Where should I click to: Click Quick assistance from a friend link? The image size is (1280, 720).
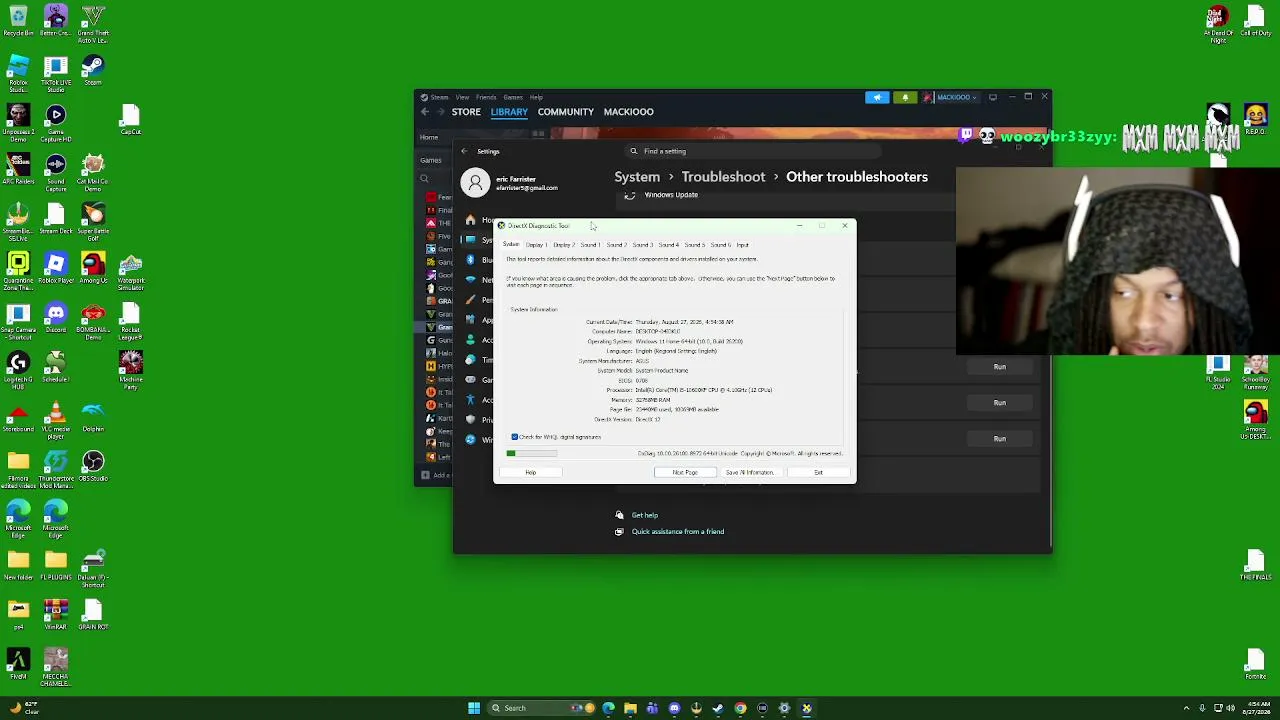click(x=678, y=532)
